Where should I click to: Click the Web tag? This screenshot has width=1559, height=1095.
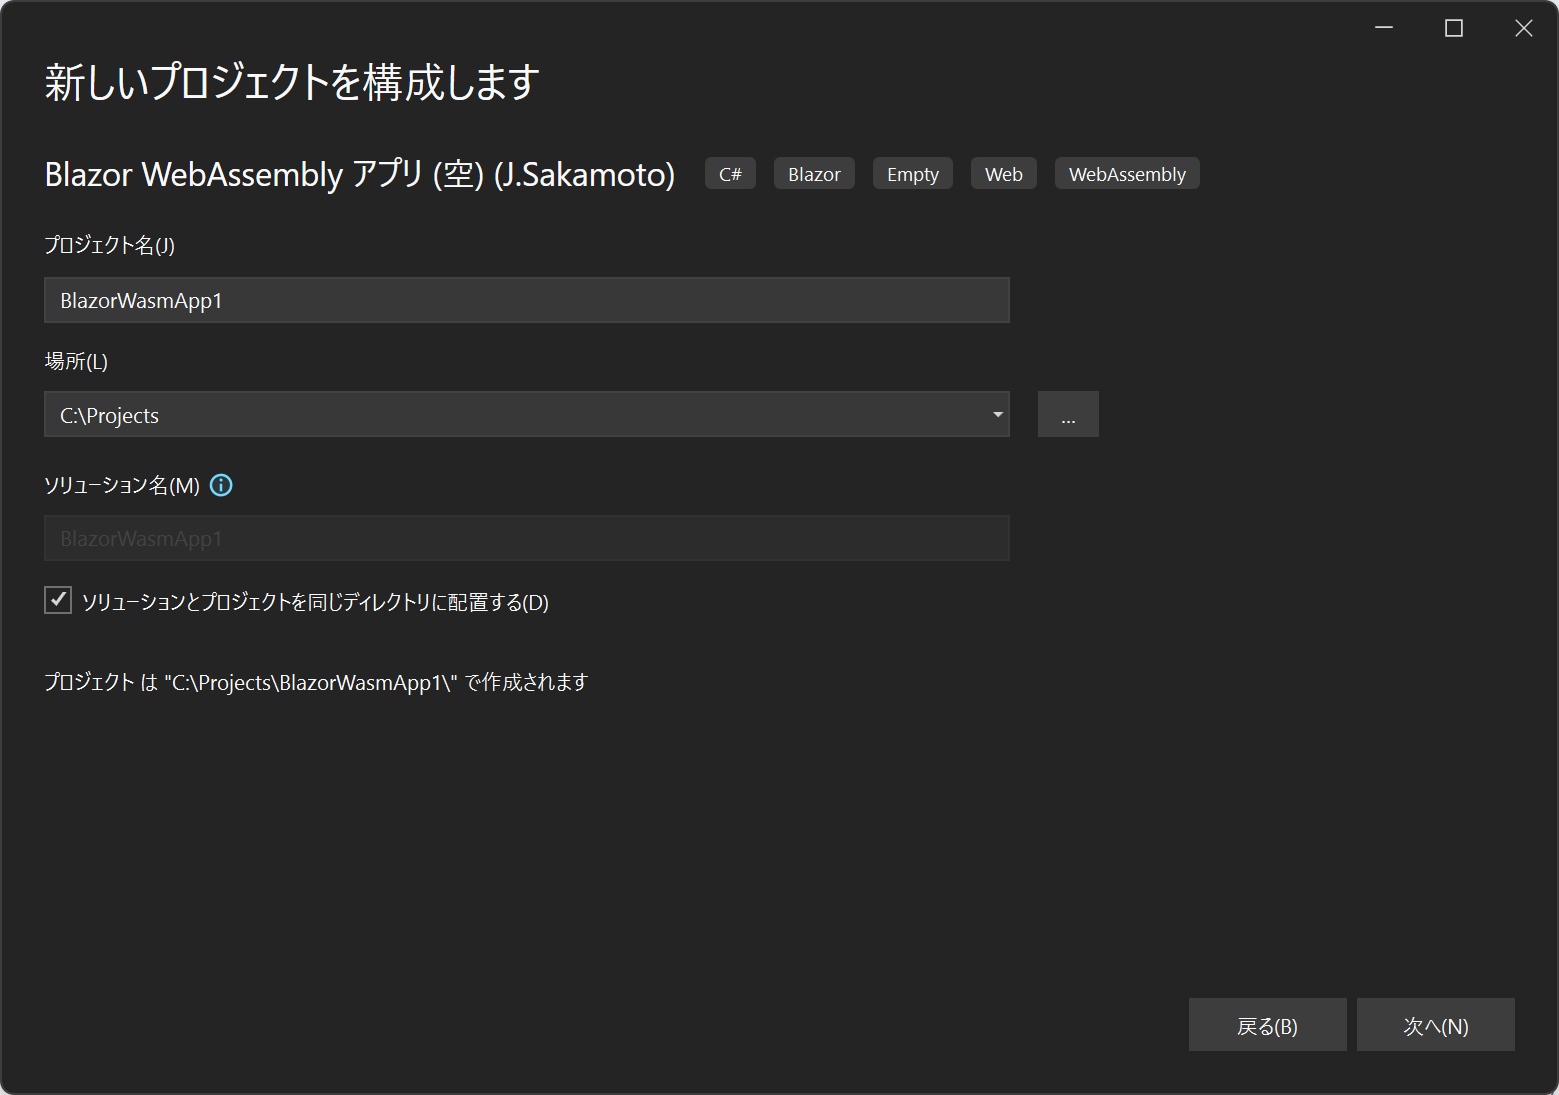1003,174
